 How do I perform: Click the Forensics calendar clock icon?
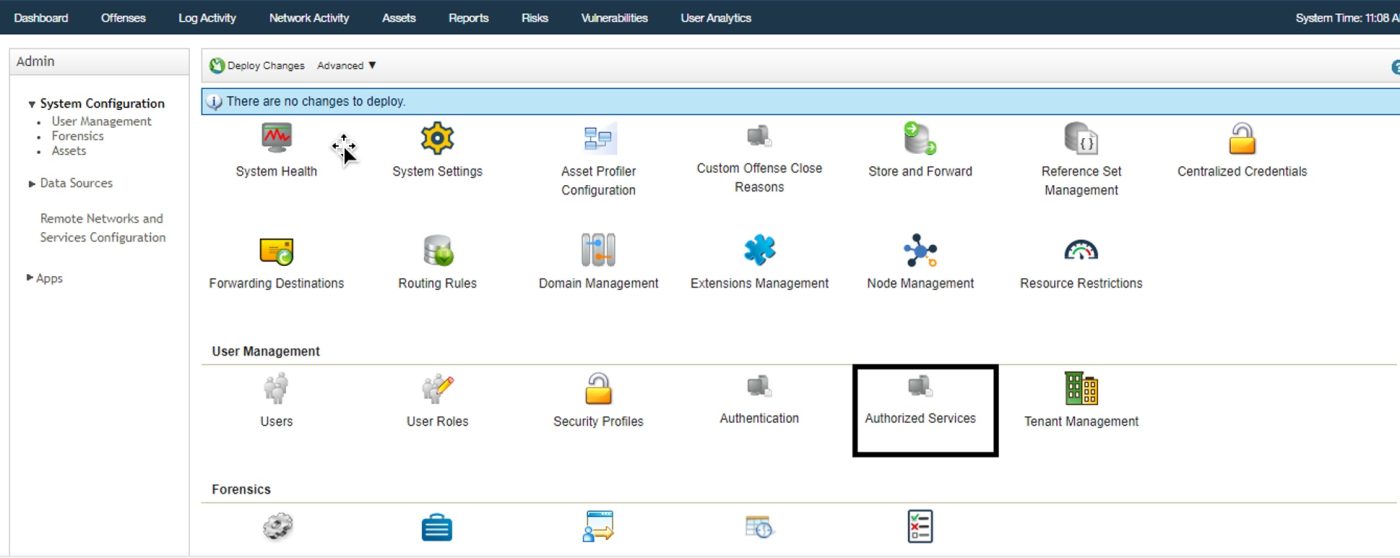759,527
